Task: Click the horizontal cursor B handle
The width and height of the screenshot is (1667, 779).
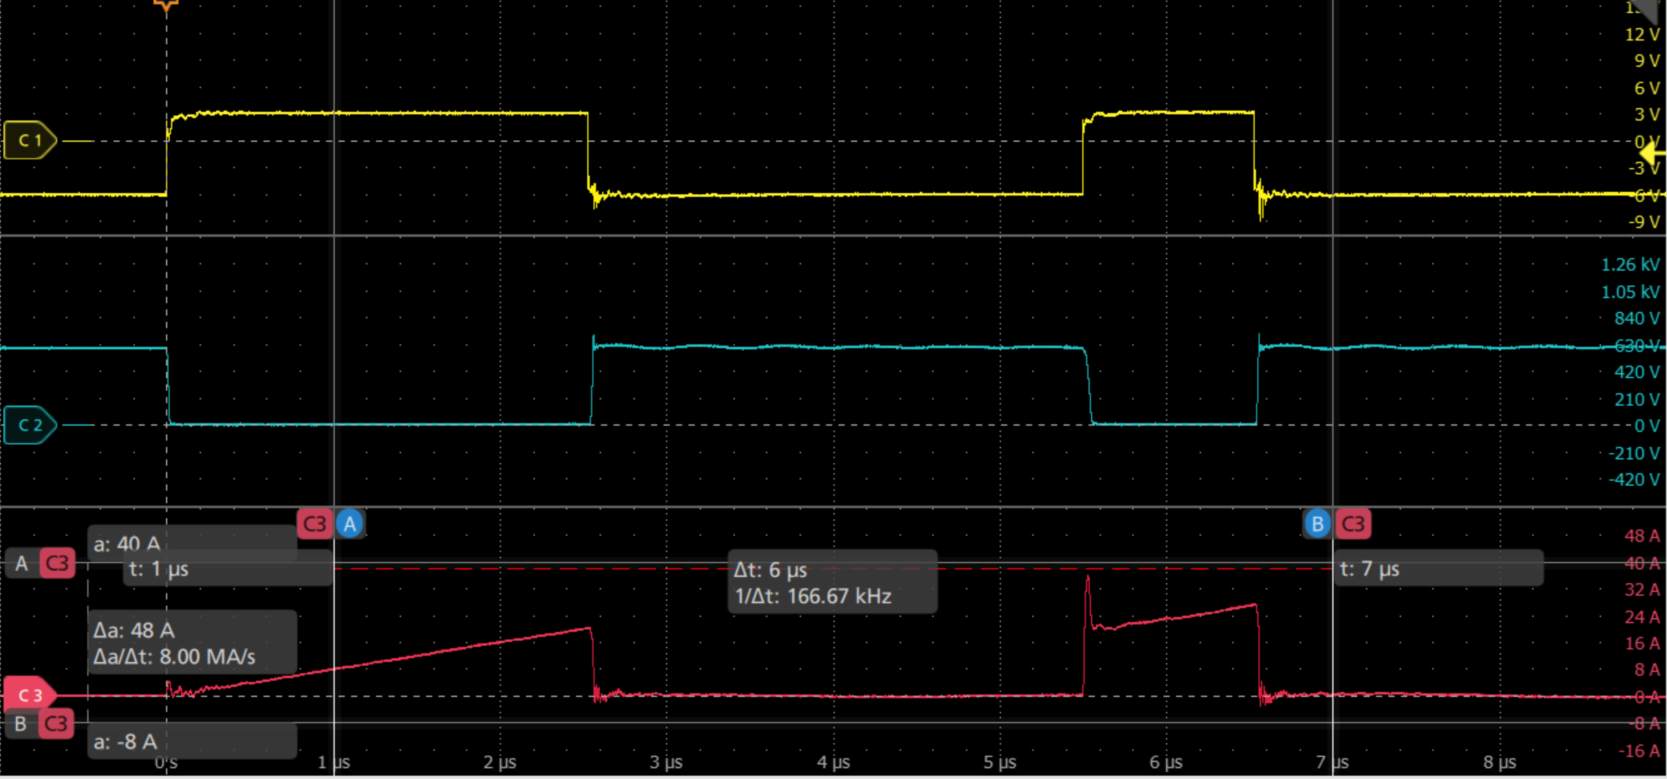Action: (x=21, y=724)
